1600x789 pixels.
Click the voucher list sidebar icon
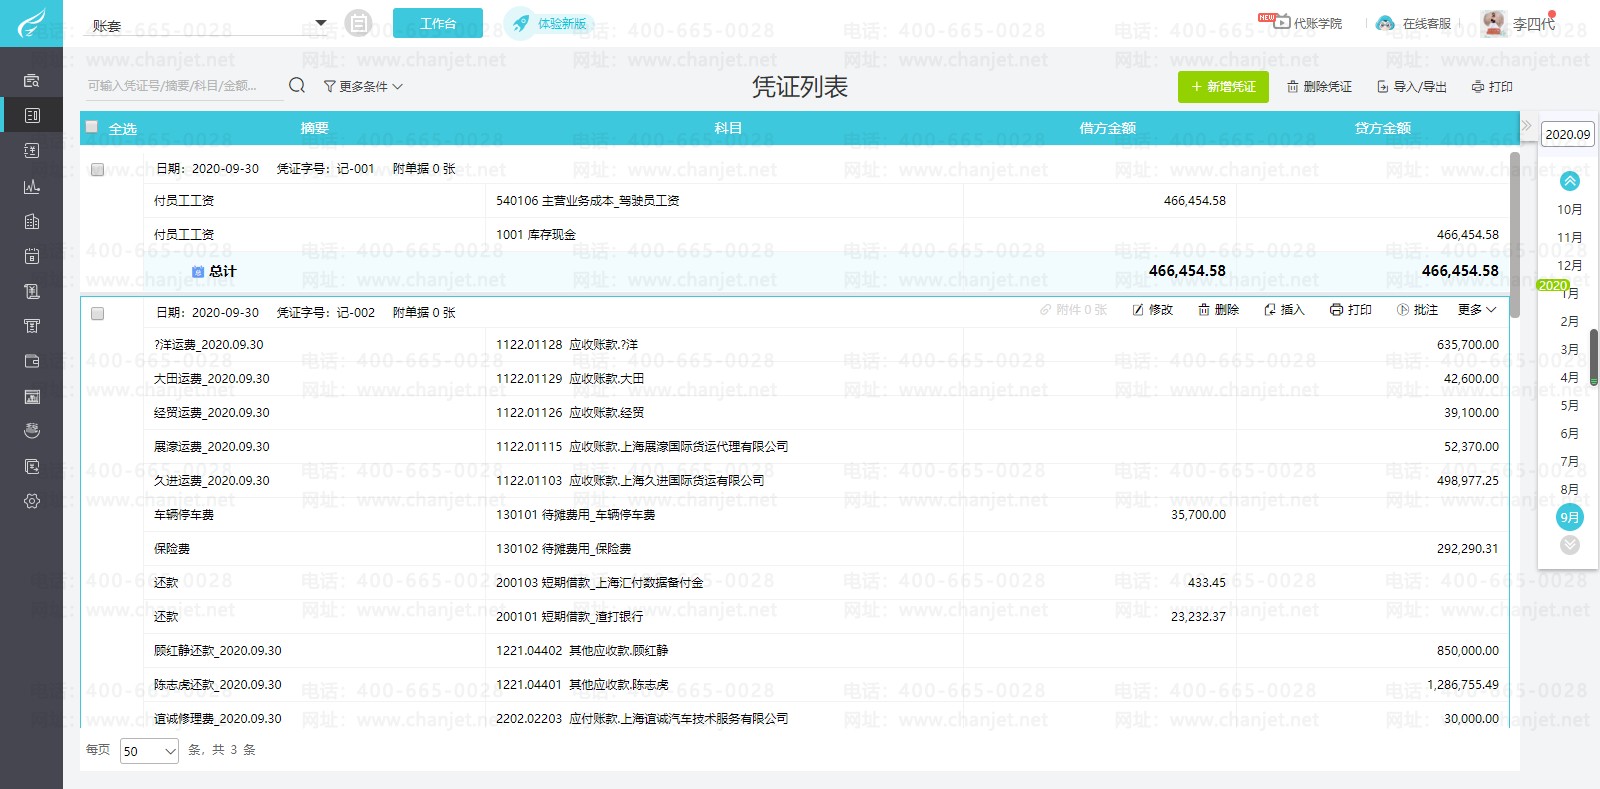pos(32,115)
